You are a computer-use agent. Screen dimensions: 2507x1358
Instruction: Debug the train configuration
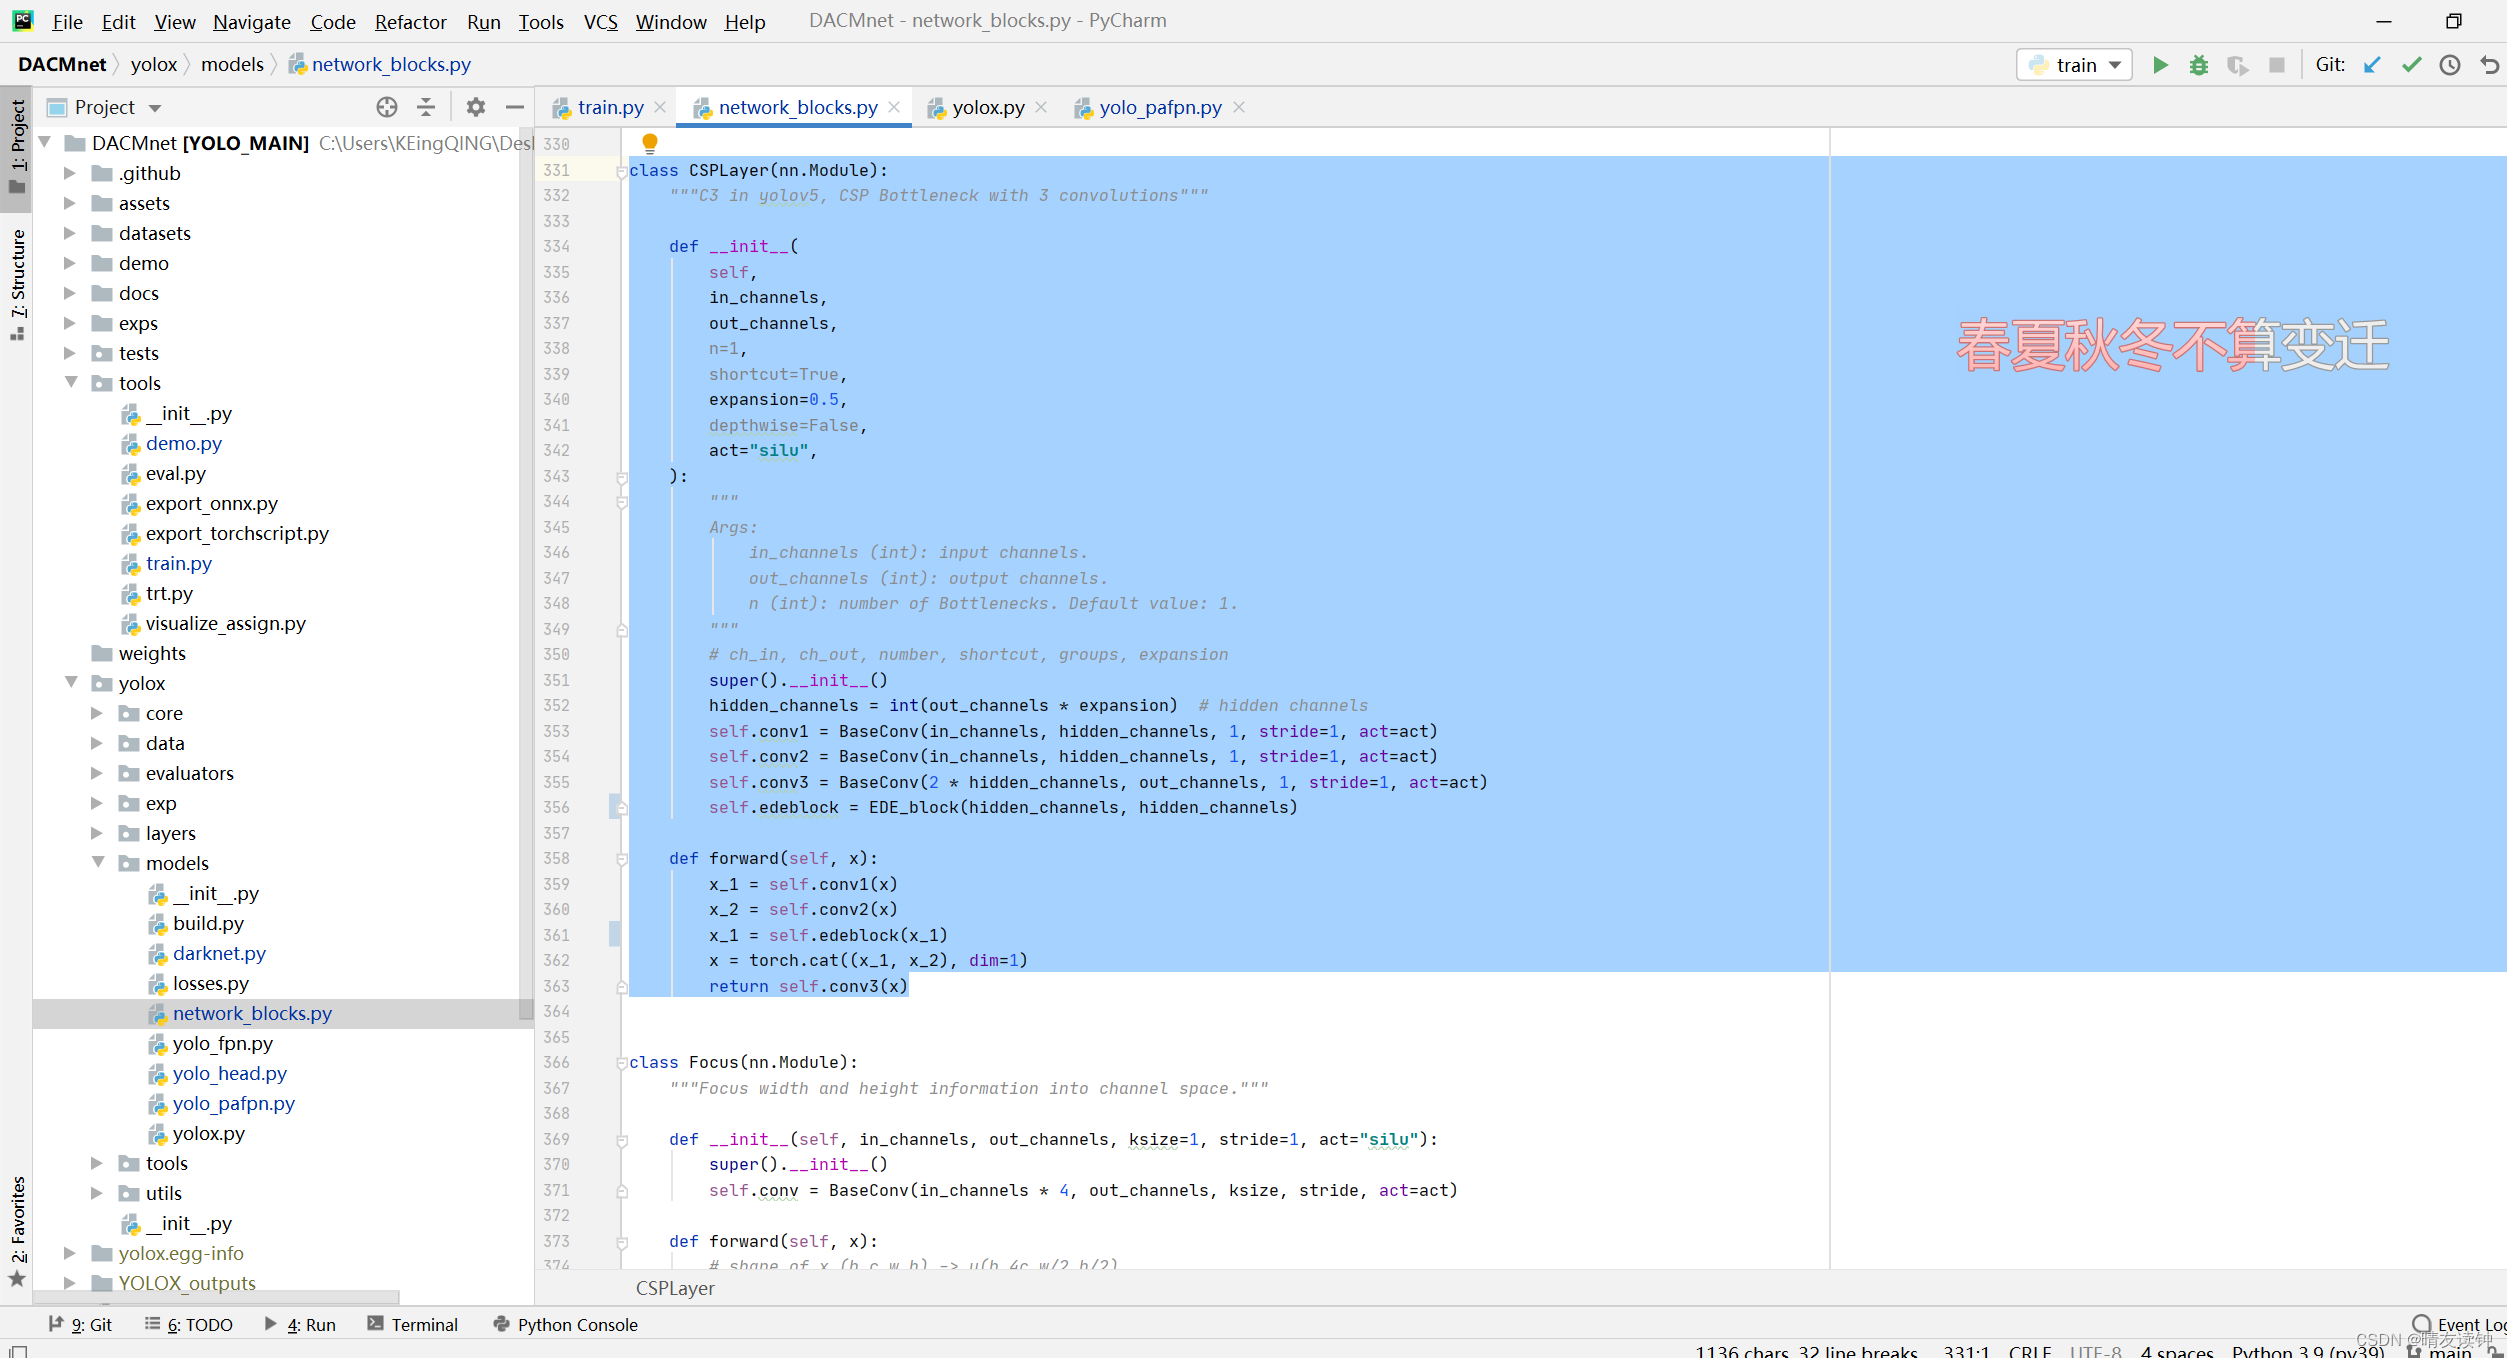click(x=2198, y=65)
